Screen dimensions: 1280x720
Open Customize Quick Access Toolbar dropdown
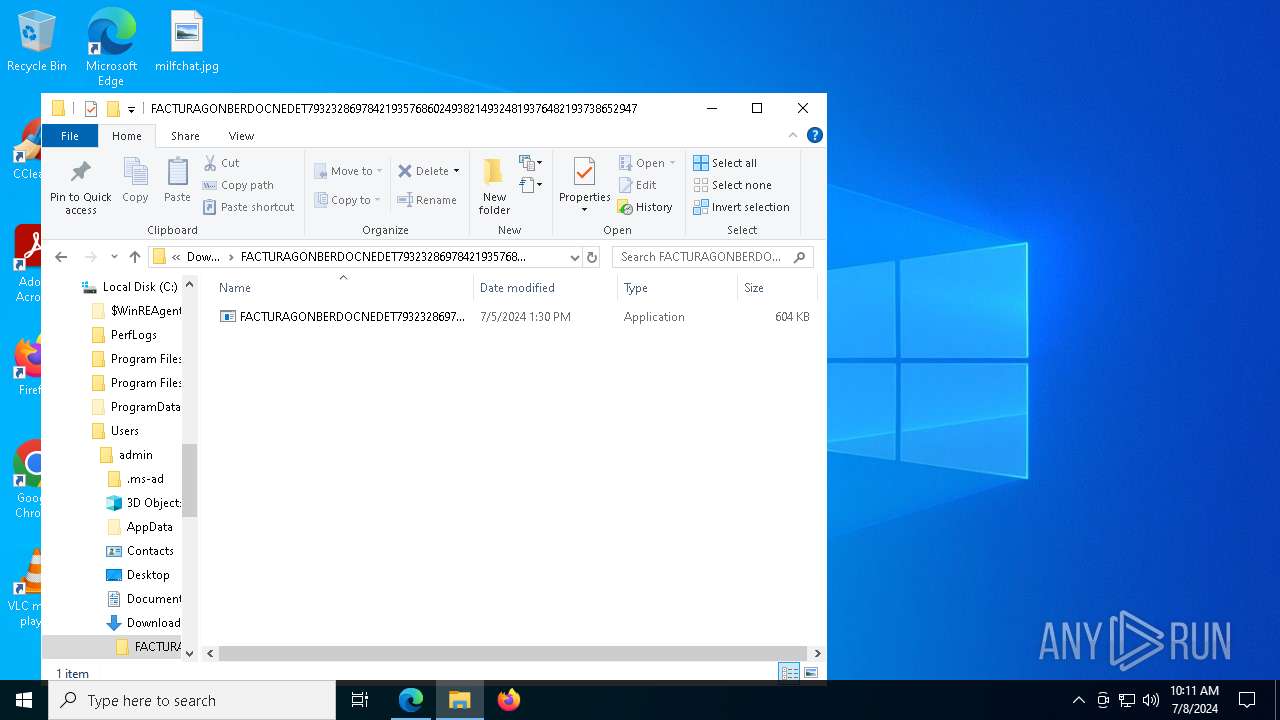131,109
